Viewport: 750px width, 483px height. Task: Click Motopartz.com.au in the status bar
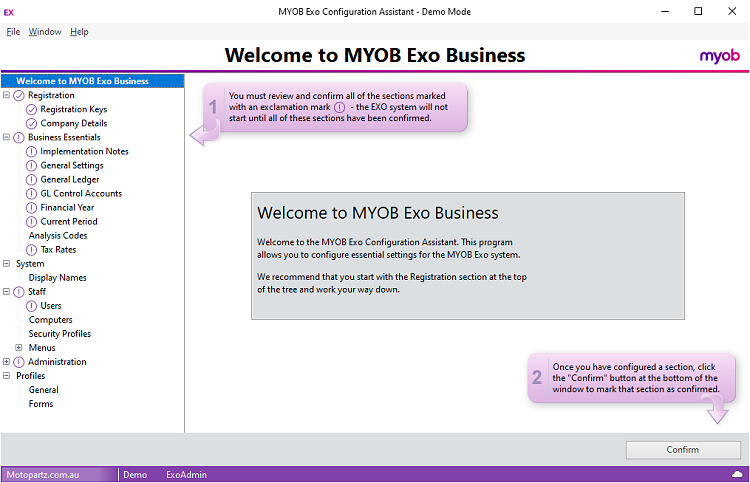(x=43, y=474)
